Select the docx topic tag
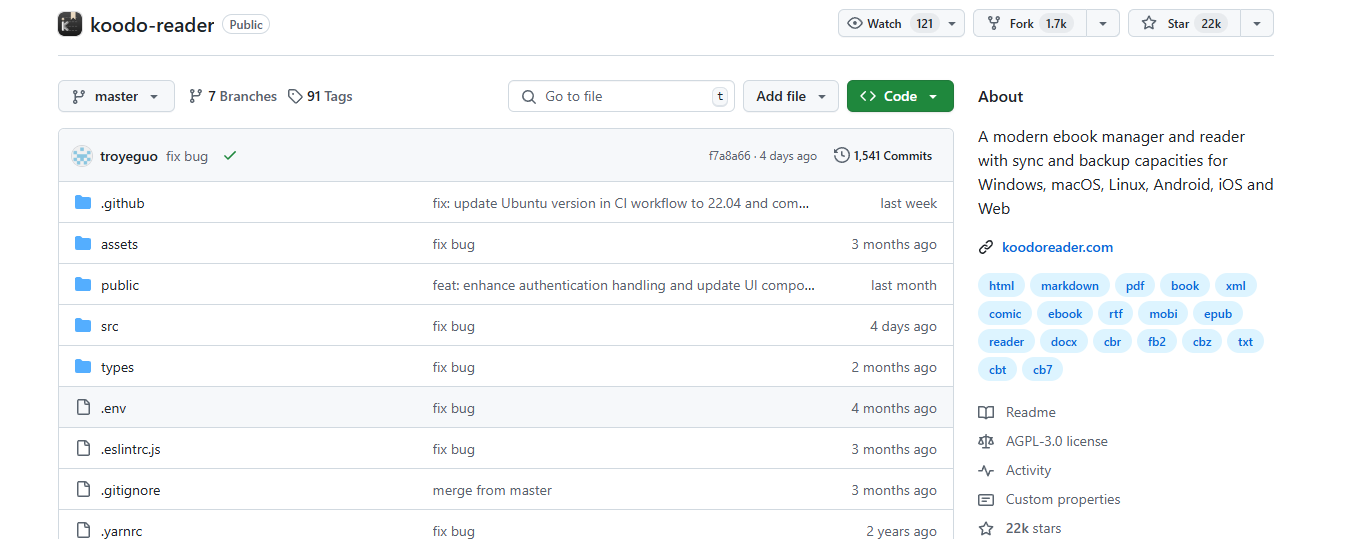 (1064, 342)
